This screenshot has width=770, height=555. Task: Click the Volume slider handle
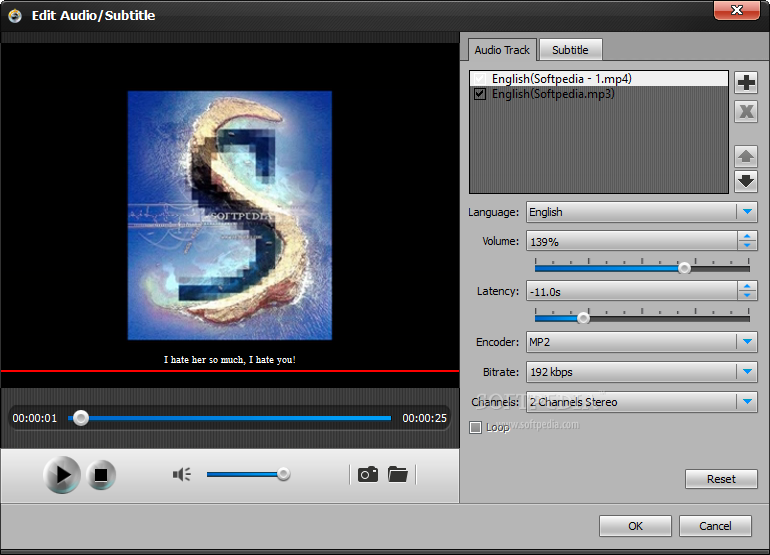(684, 268)
